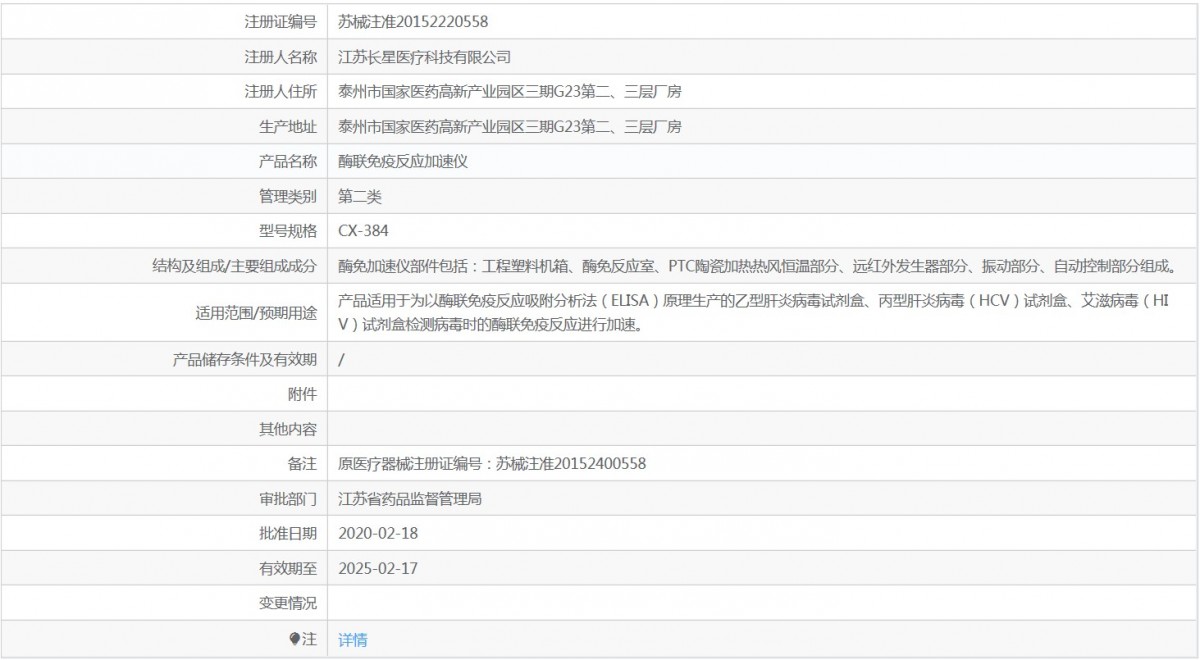Click the 管理类别 value 第二类
This screenshot has width=1200, height=660.
point(360,197)
